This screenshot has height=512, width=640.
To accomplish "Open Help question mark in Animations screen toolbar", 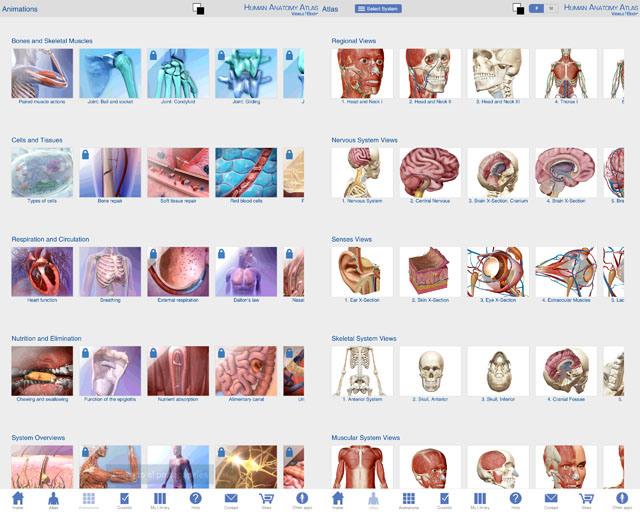I will [x=196, y=499].
